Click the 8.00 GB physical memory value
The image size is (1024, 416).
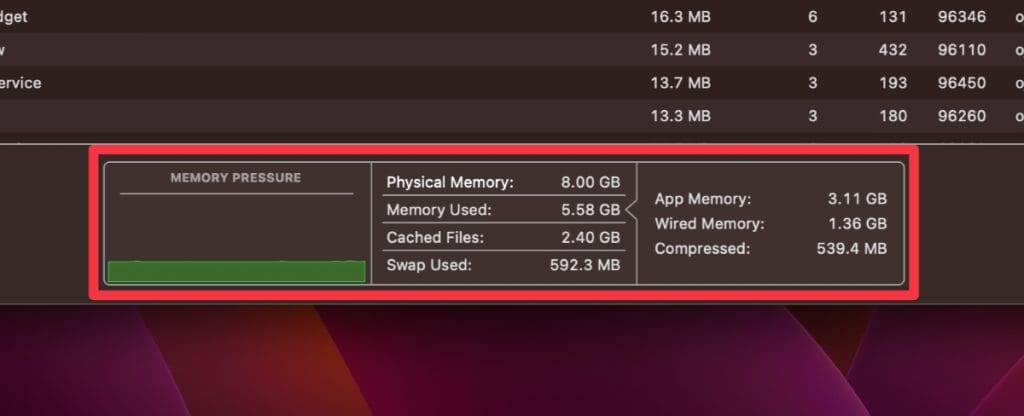(x=590, y=182)
